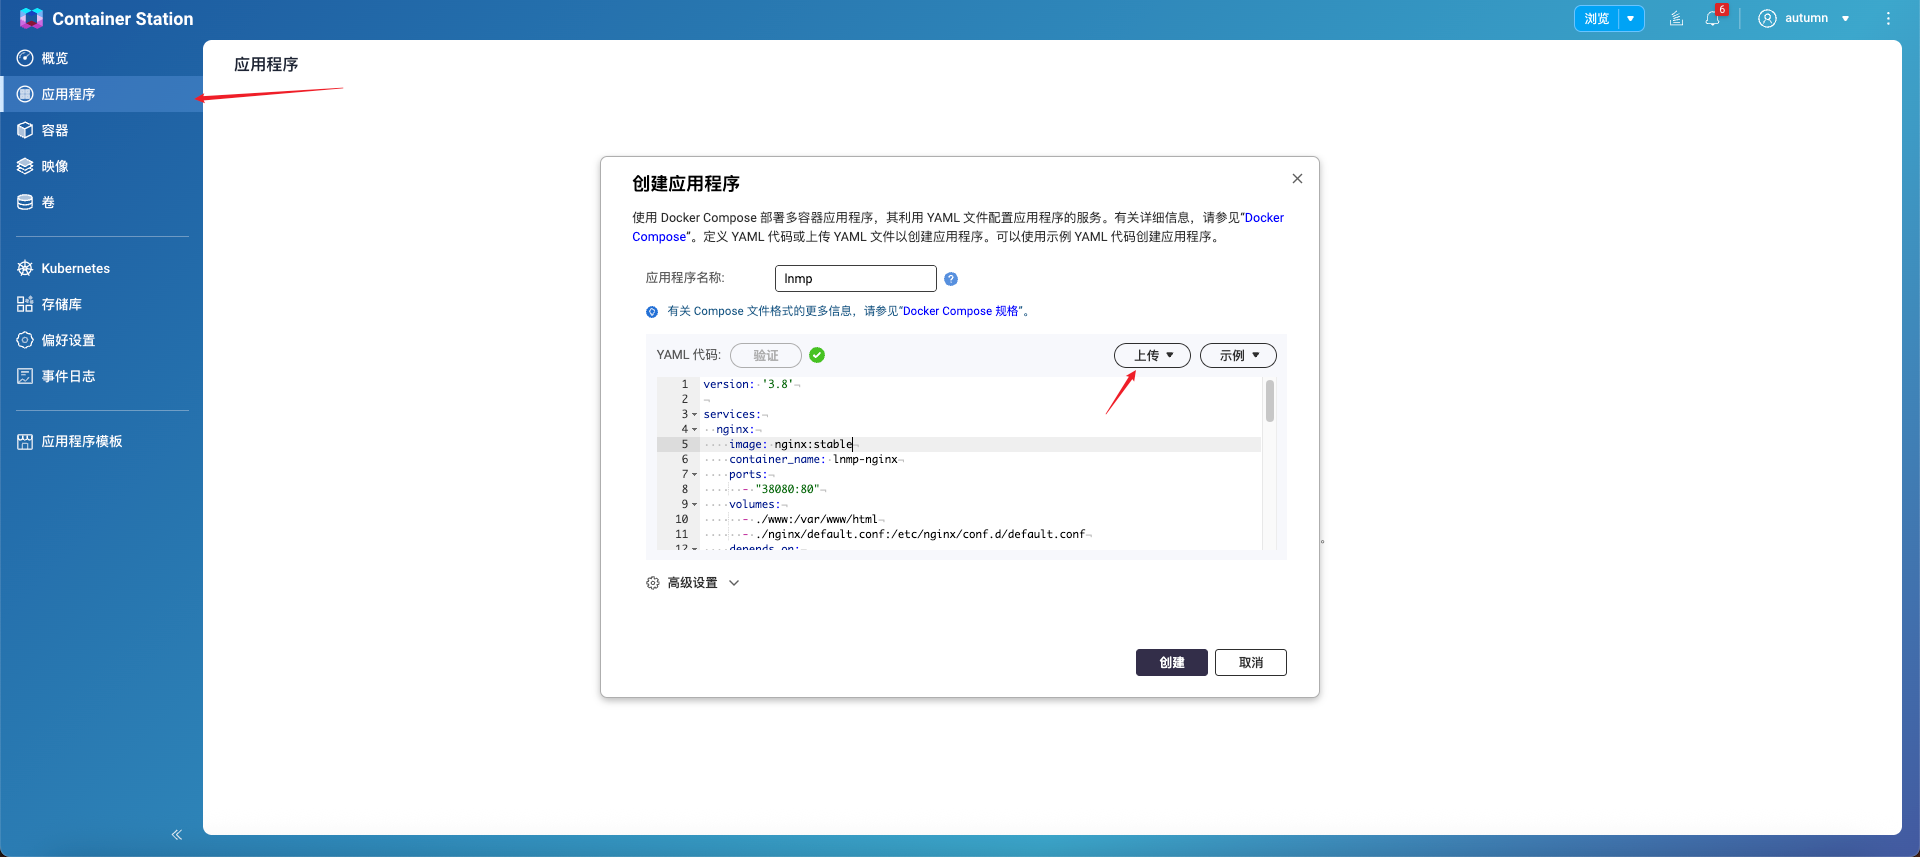Click the help question mark beside name field

point(951,279)
